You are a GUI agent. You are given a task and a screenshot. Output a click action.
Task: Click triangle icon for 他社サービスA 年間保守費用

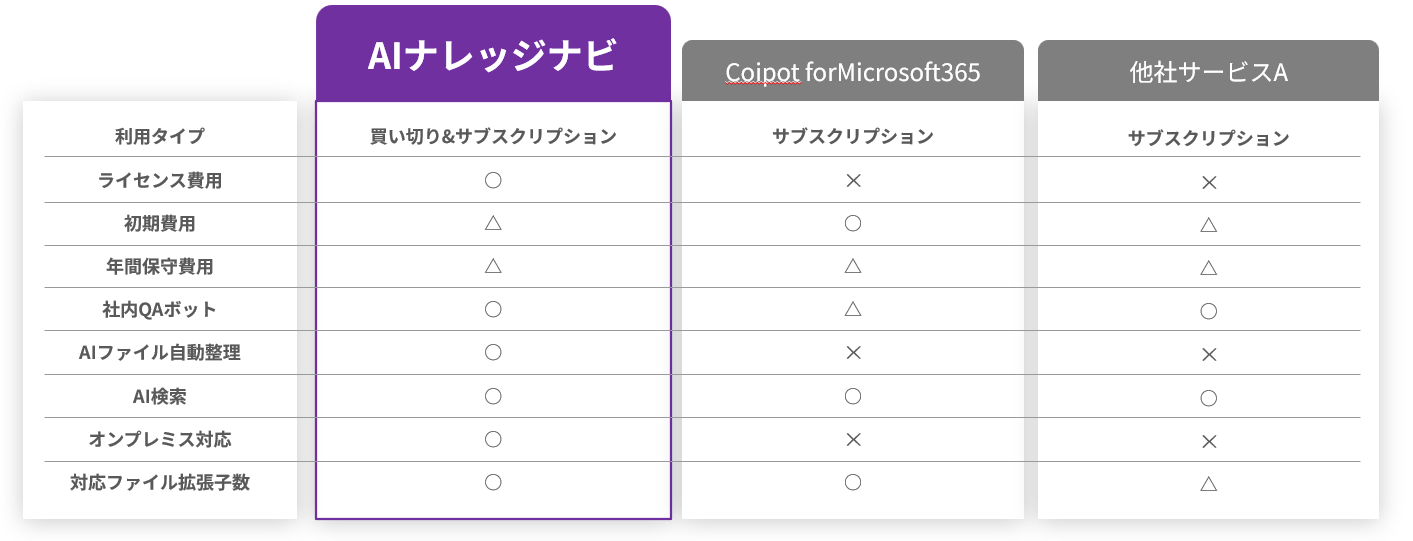point(1208,267)
